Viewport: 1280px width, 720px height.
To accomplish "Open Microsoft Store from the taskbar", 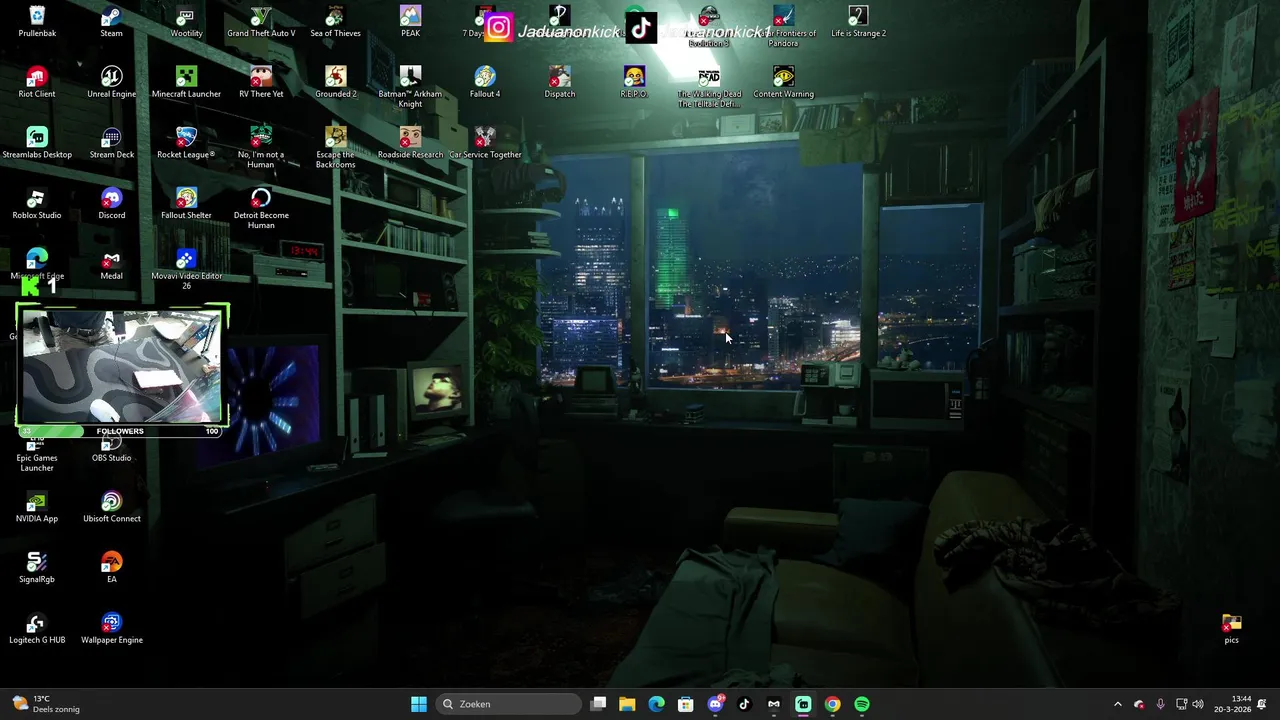I will coord(686,704).
